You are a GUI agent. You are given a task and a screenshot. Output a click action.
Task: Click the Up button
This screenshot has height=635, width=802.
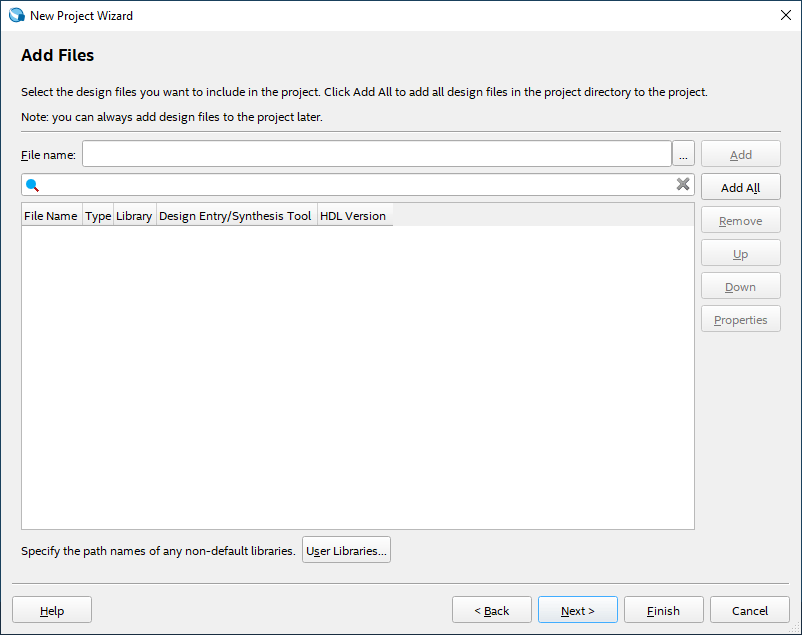pos(740,254)
